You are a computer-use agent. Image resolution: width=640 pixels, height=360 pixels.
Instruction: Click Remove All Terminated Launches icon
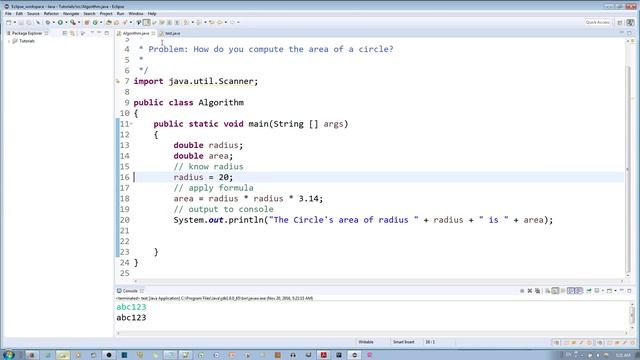[538, 291]
